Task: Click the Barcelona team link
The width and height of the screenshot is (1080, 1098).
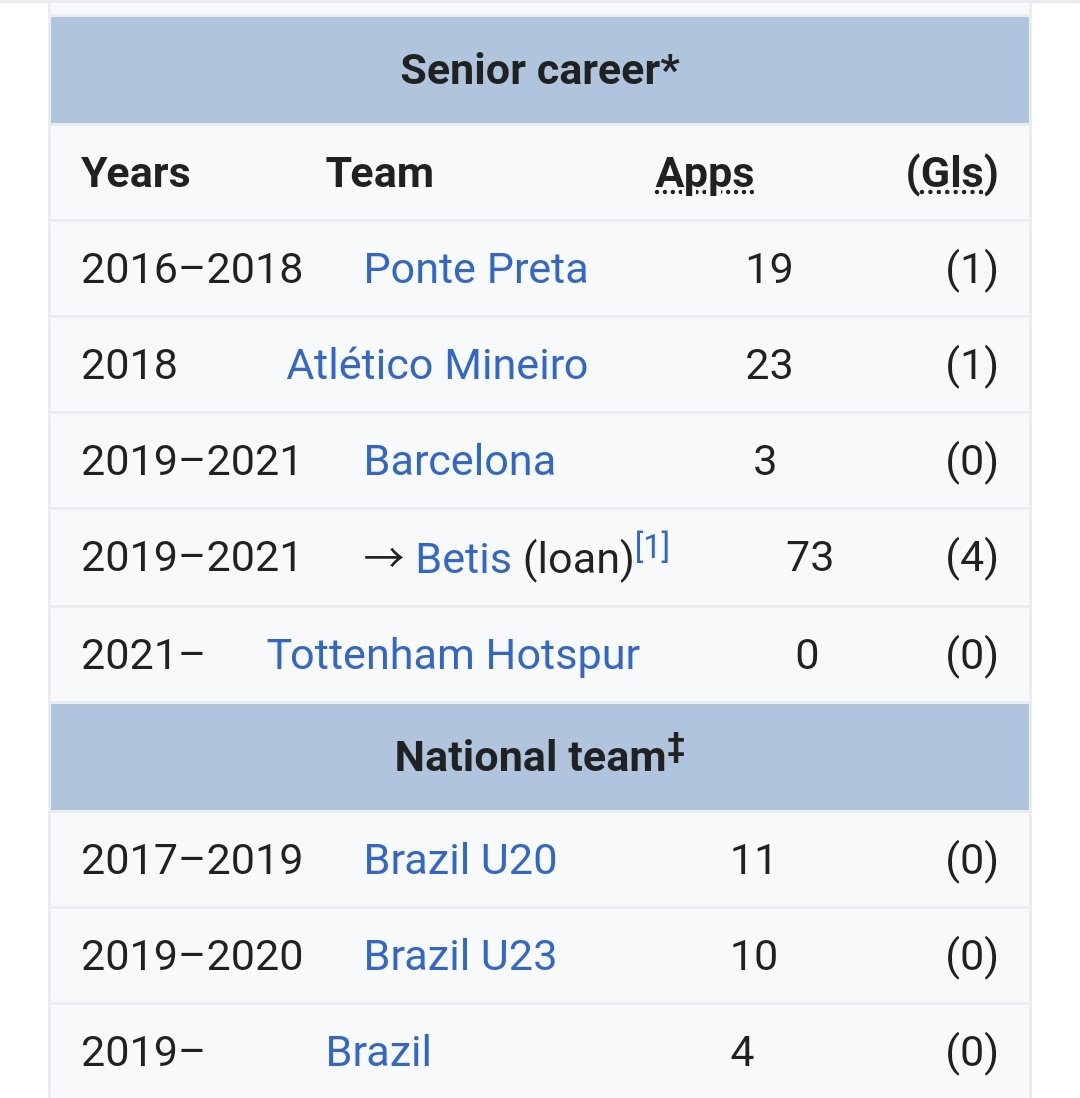Action: tap(459, 461)
